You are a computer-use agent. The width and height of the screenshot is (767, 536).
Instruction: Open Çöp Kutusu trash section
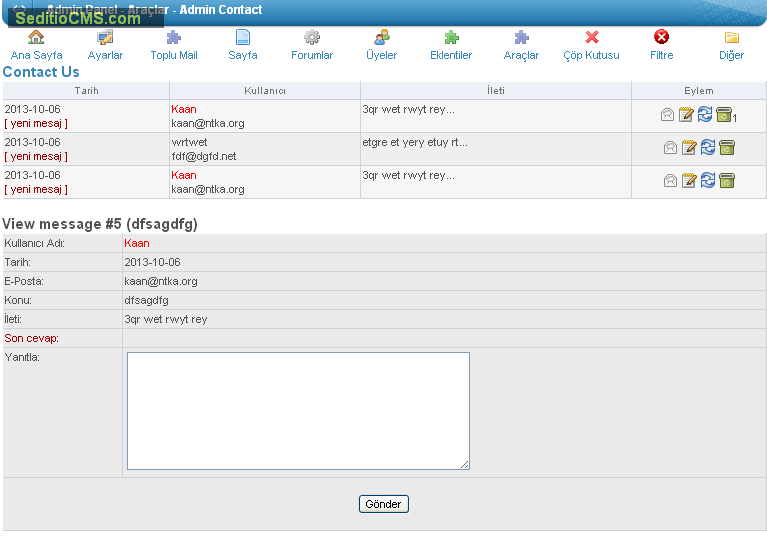[x=591, y=45]
